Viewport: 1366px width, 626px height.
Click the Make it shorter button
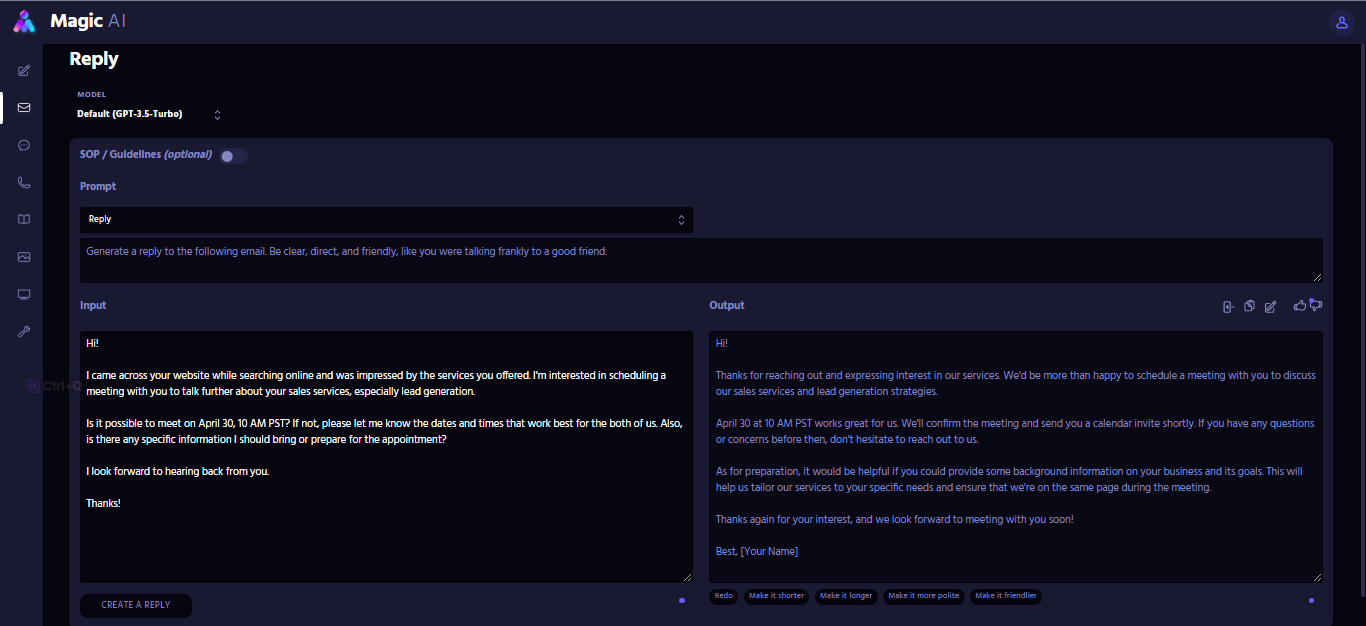(x=776, y=596)
